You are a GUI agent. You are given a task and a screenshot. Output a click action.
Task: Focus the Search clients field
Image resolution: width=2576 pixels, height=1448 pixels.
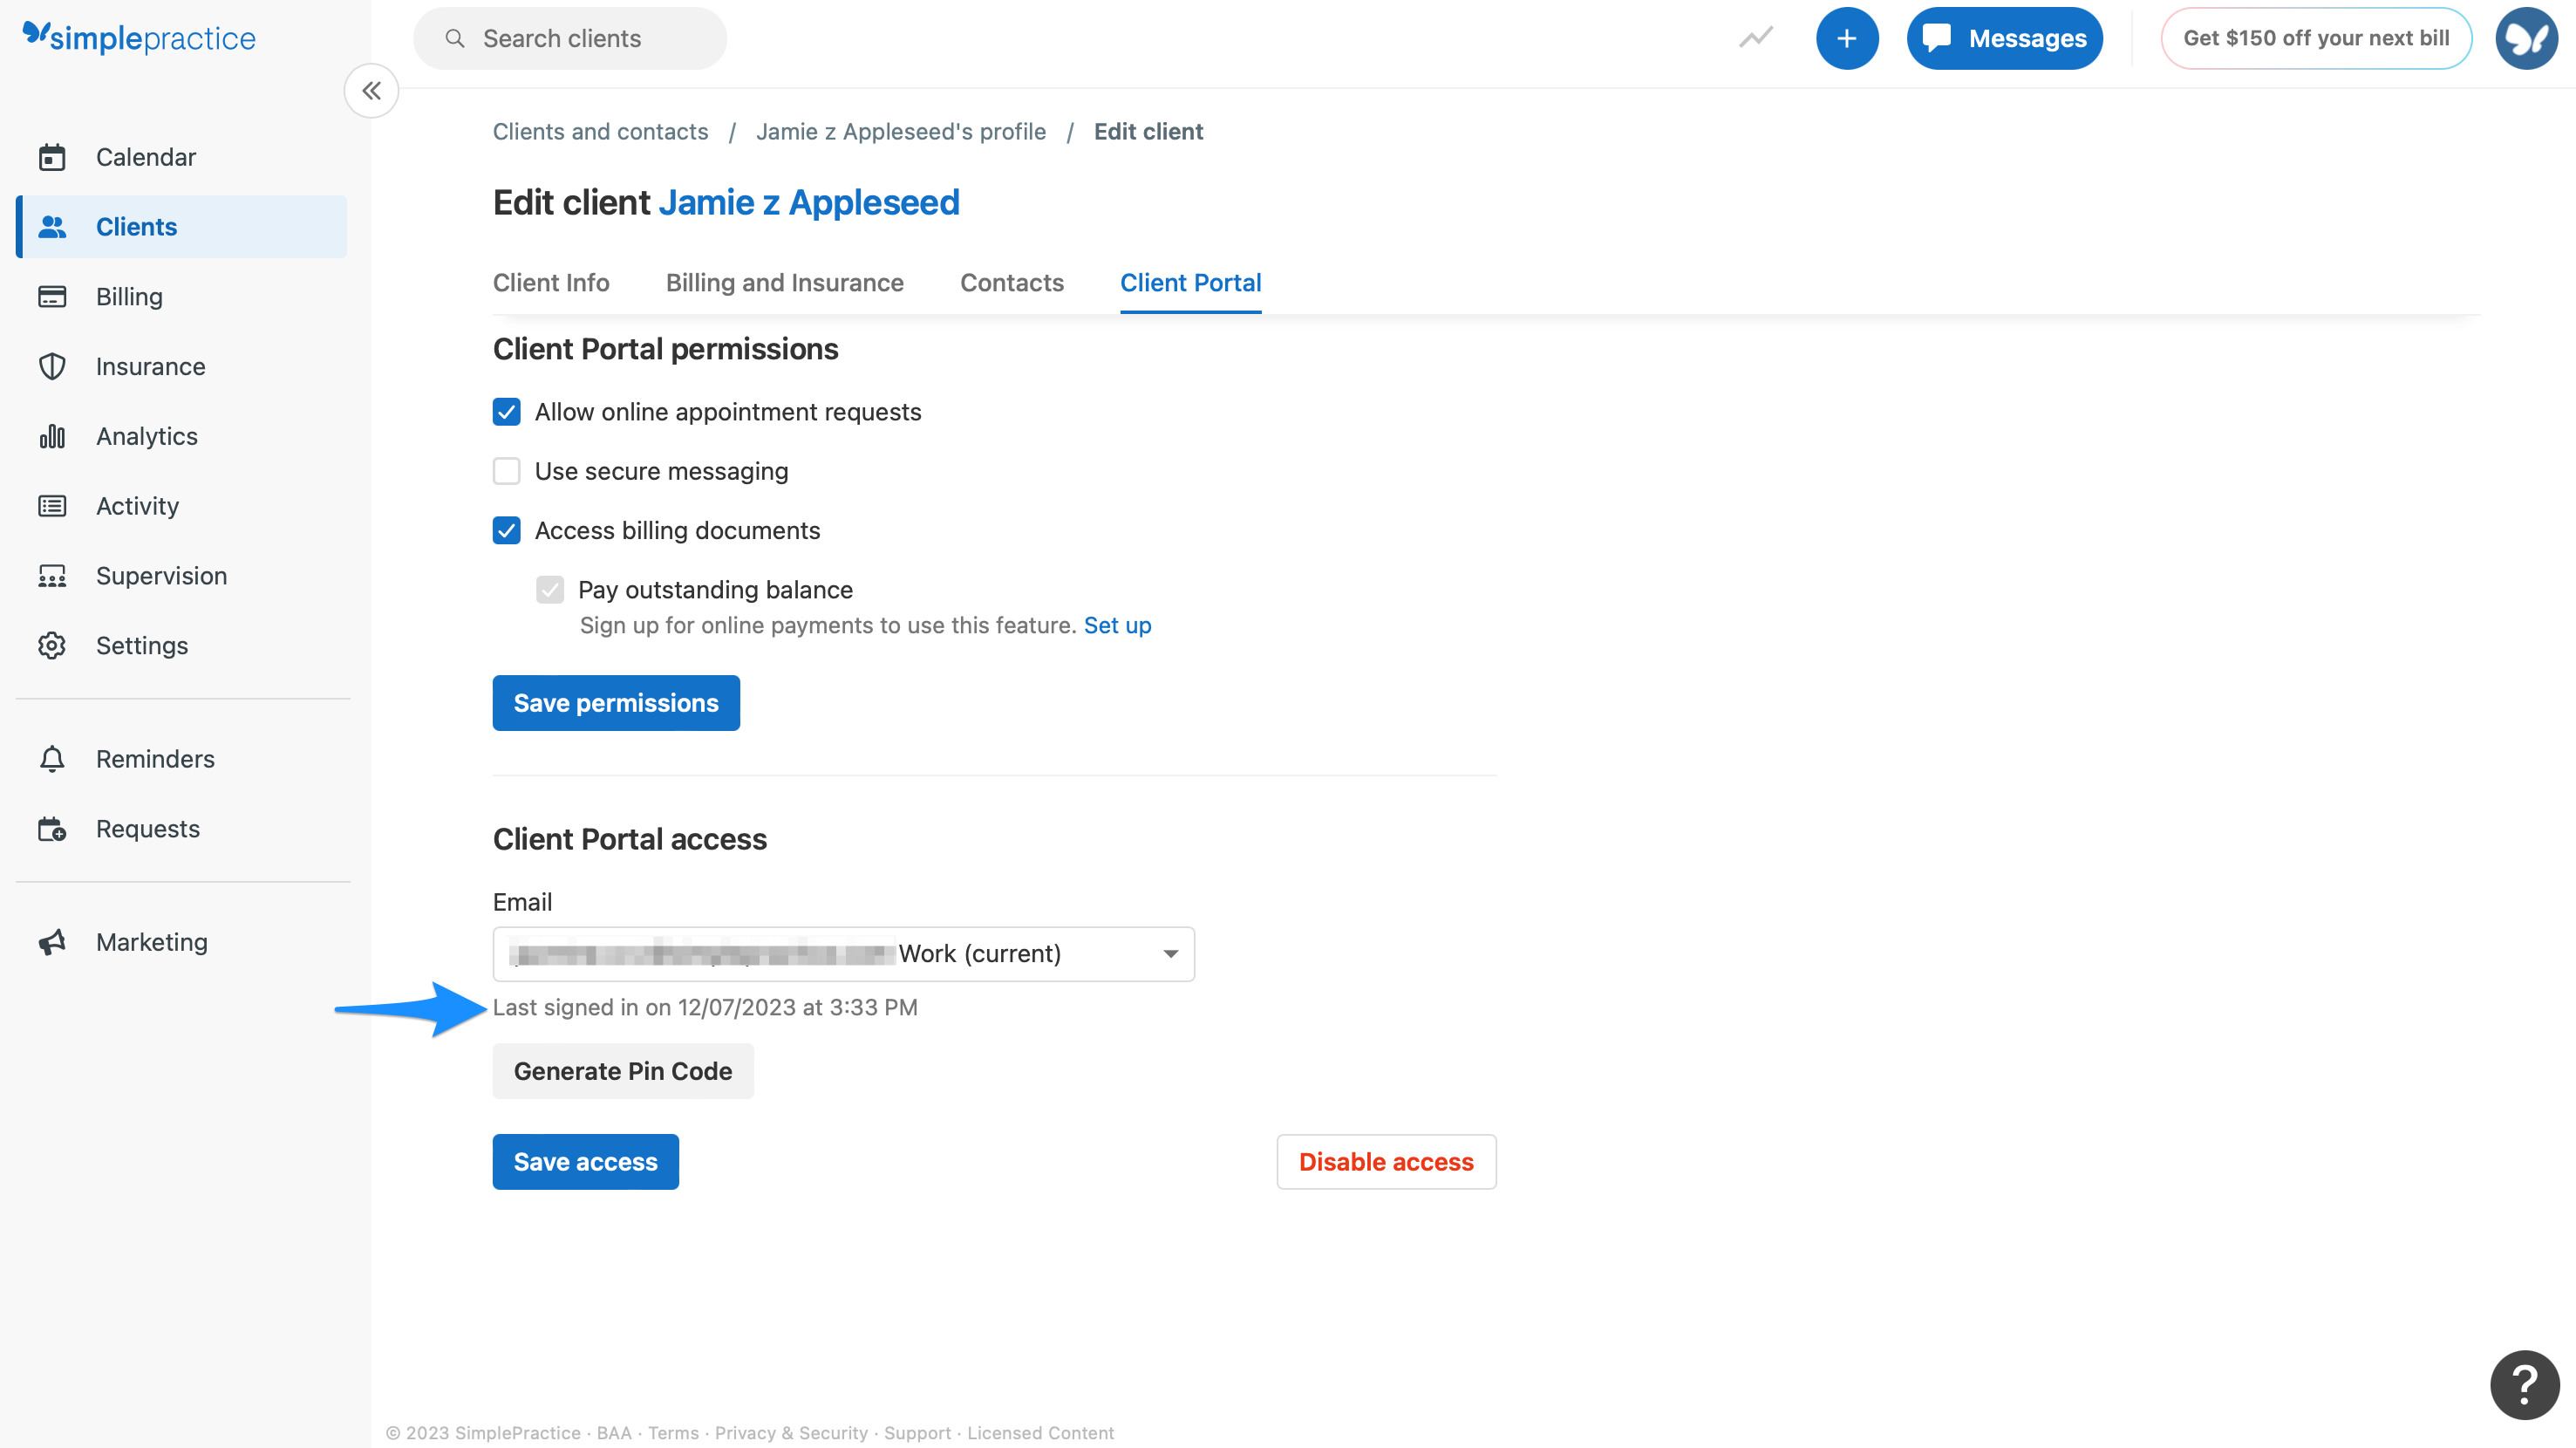(x=570, y=38)
